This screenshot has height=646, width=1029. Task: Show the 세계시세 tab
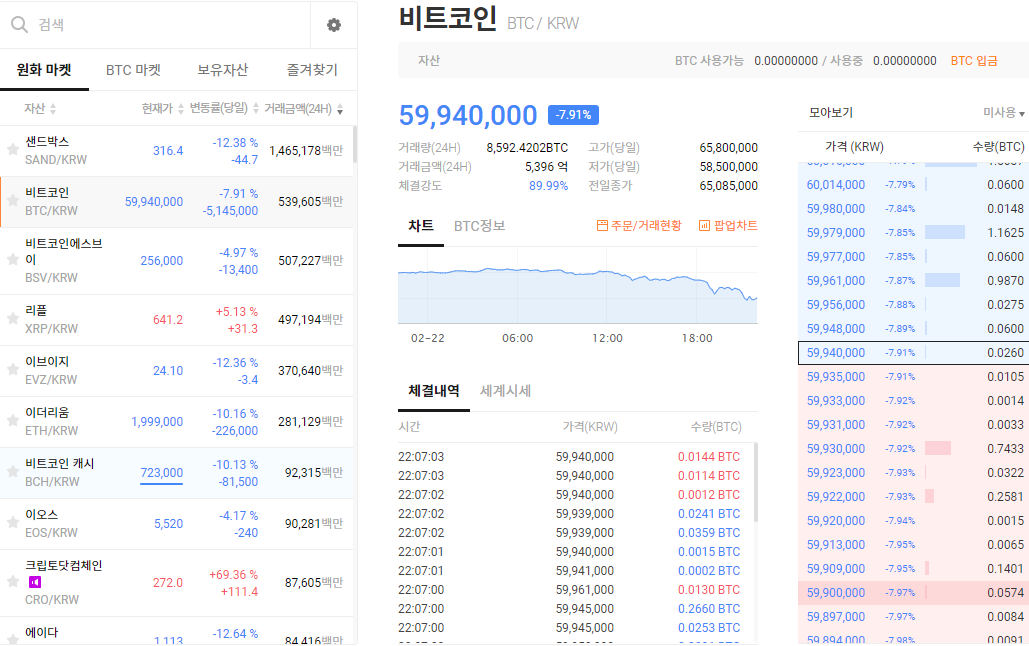tap(505, 391)
